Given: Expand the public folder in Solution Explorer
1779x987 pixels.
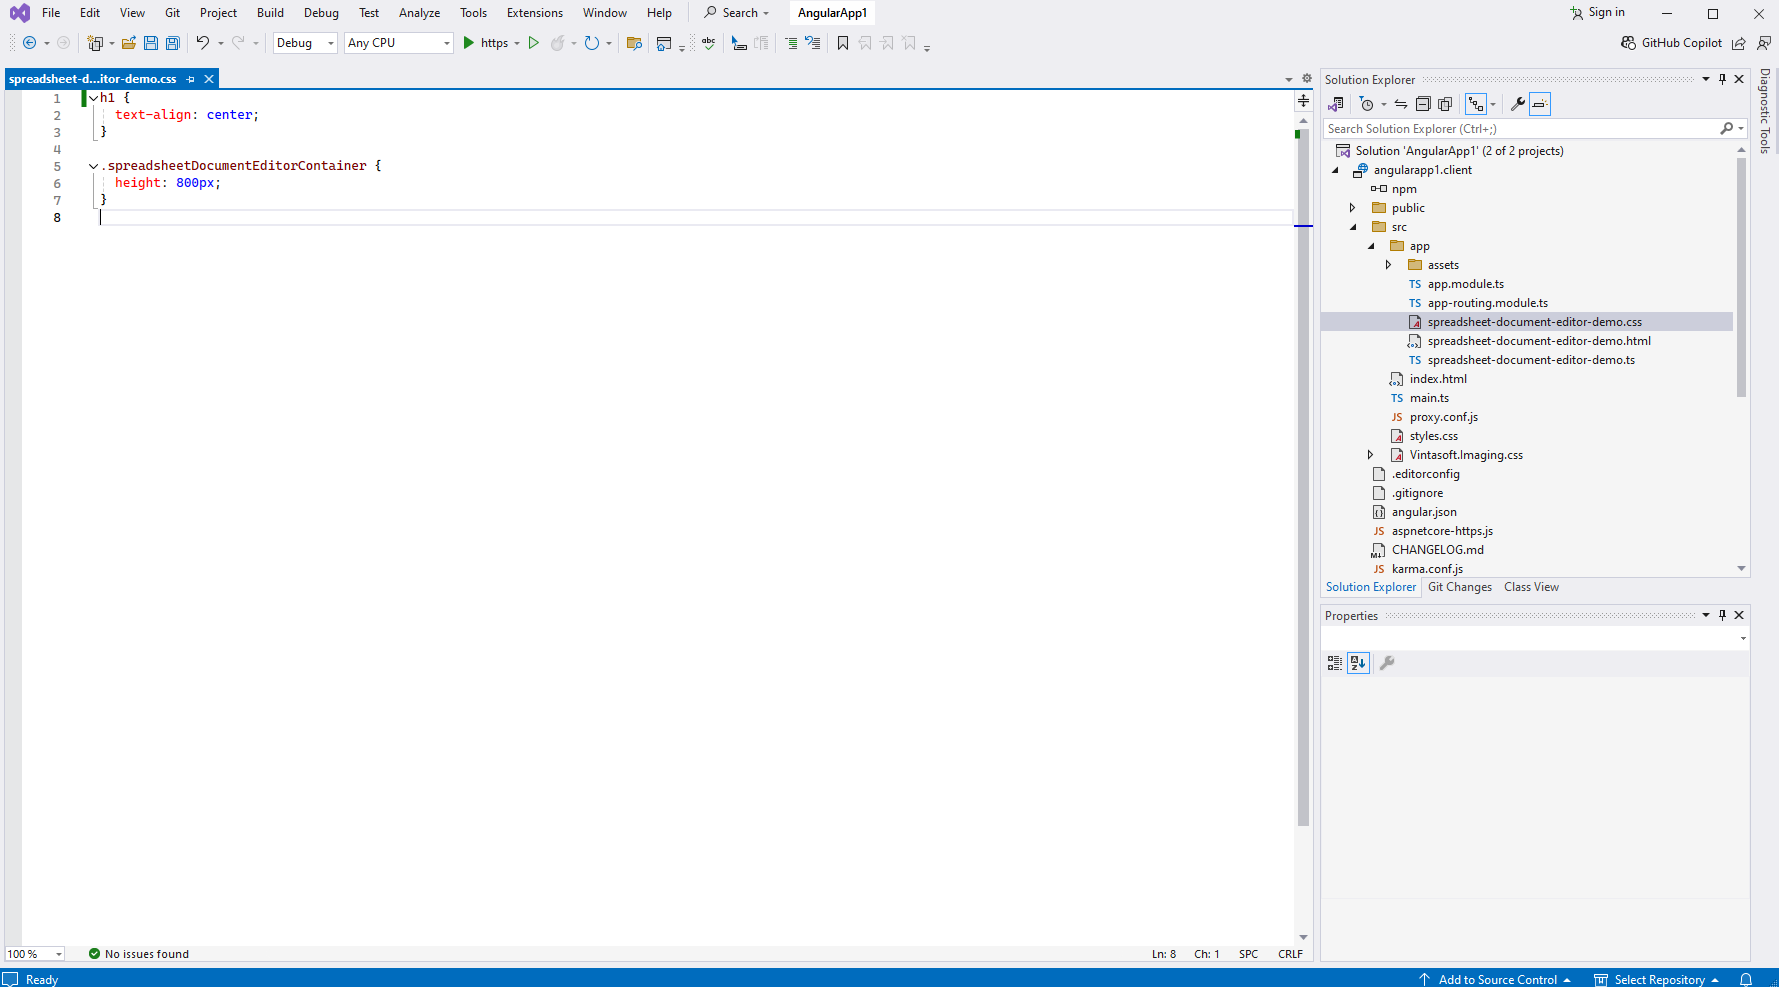Looking at the screenshot, I should coord(1353,208).
